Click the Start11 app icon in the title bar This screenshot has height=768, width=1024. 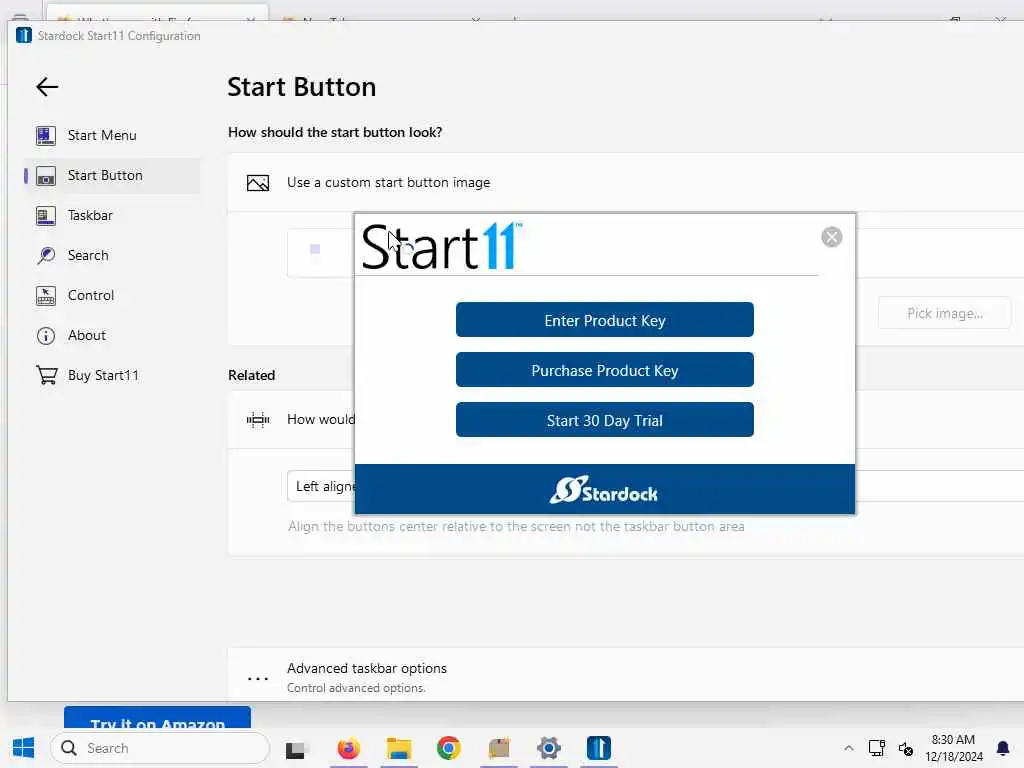(24, 35)
